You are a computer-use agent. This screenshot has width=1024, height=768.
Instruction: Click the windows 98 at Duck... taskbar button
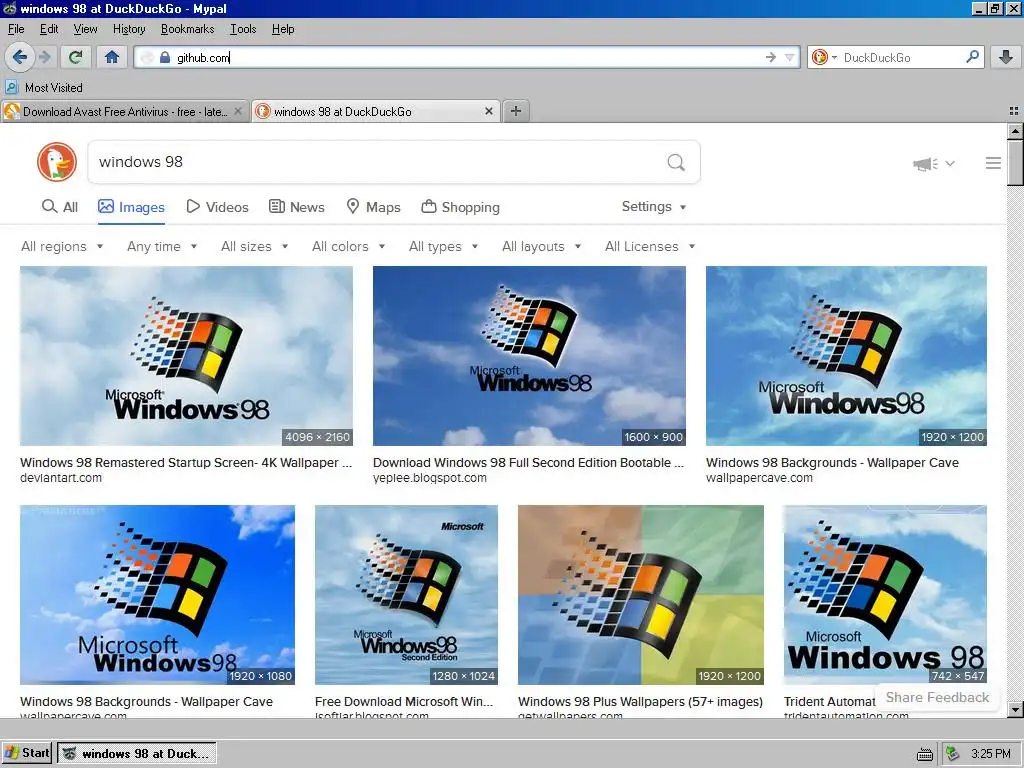136,754
